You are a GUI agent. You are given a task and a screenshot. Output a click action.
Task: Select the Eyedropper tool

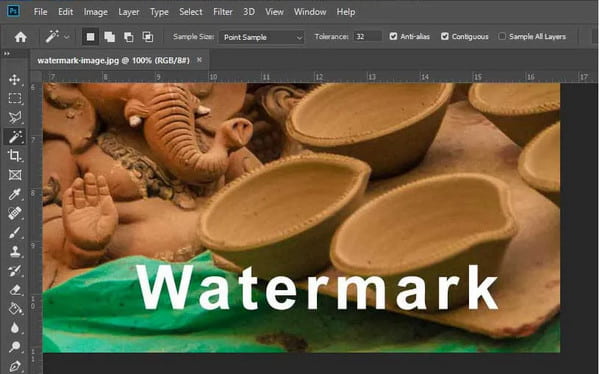point(15,194)
